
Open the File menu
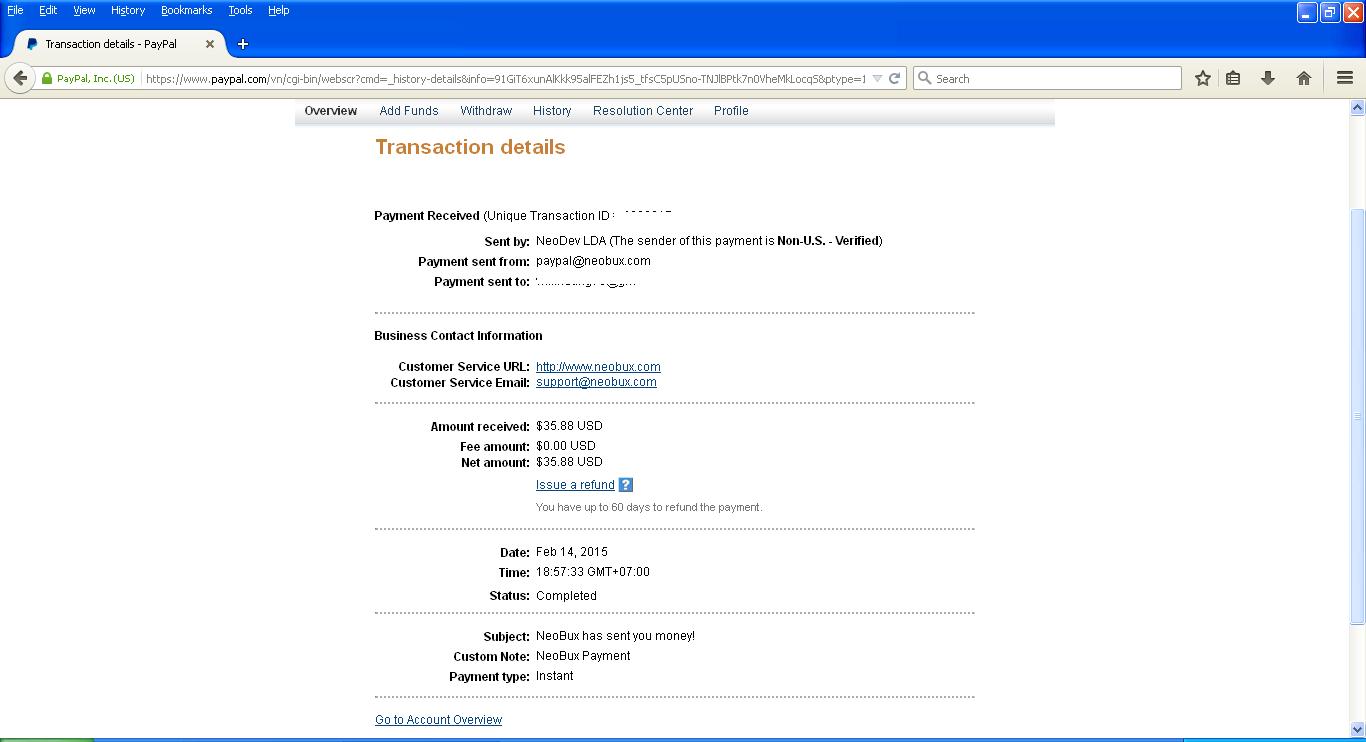(x=15, y=10)
